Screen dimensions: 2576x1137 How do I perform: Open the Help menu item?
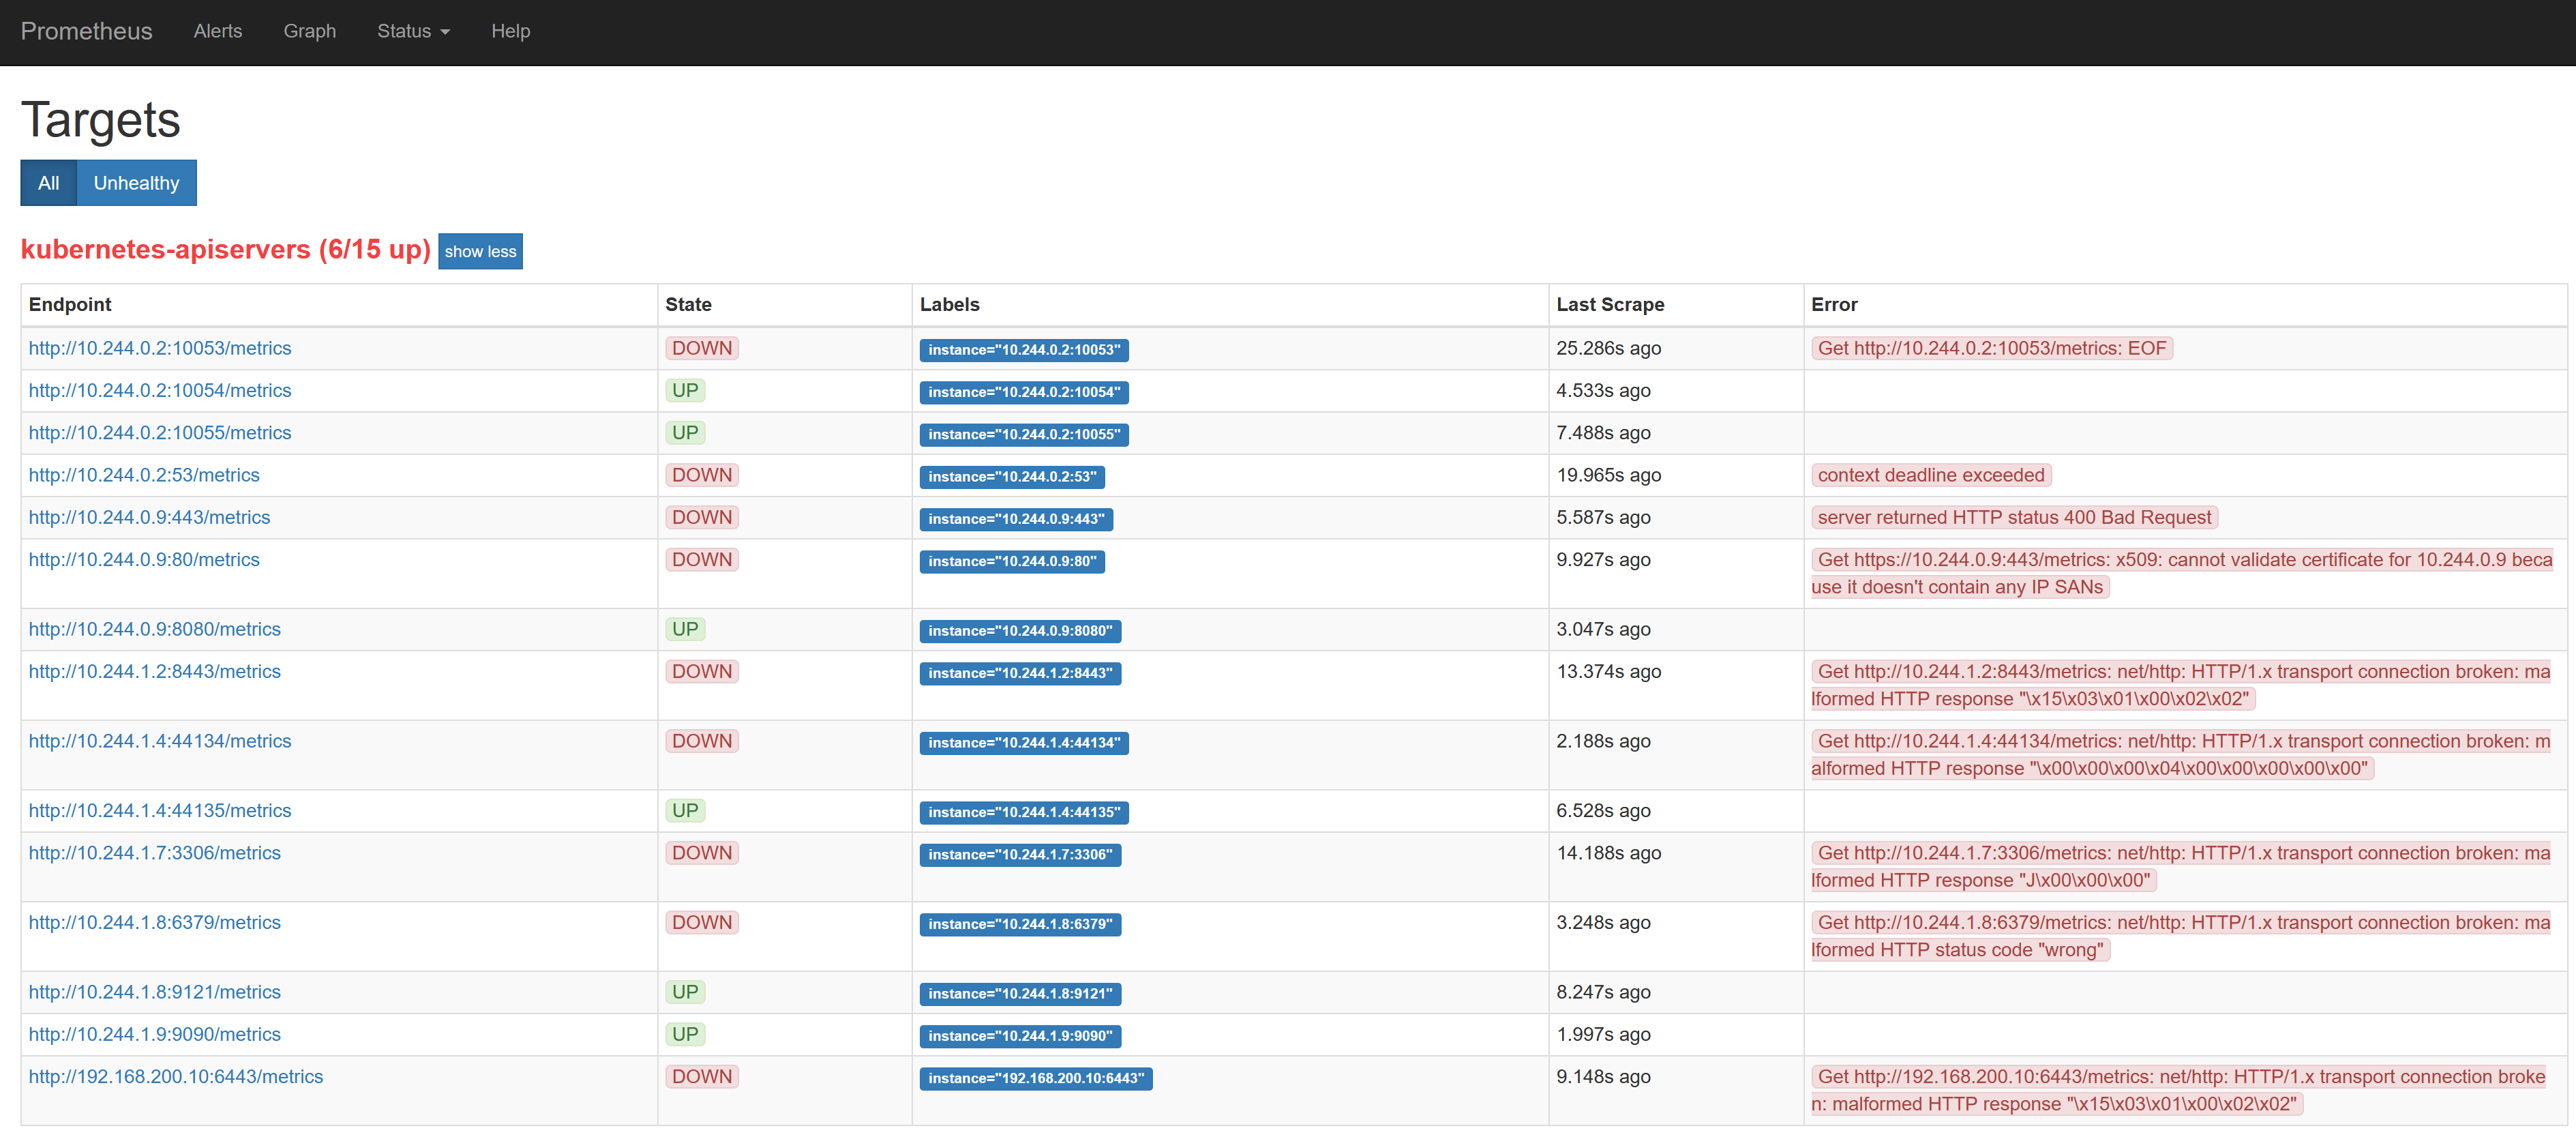[x=510, y=31]
